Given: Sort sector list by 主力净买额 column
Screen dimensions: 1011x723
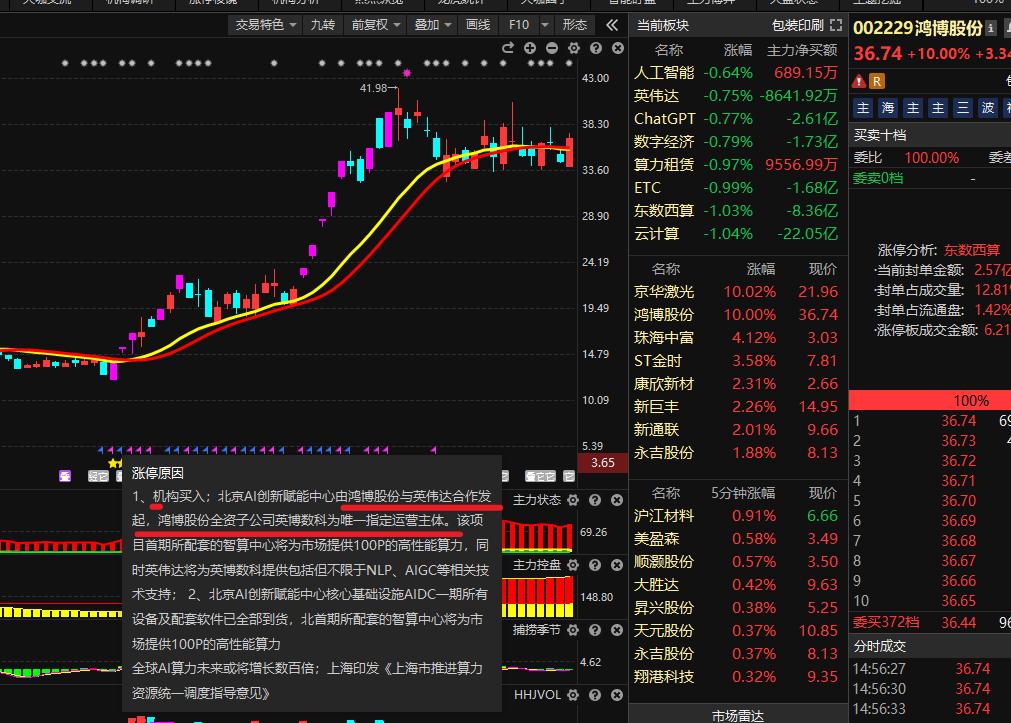Looking at the screenshot, I should (x=801, y=50).
